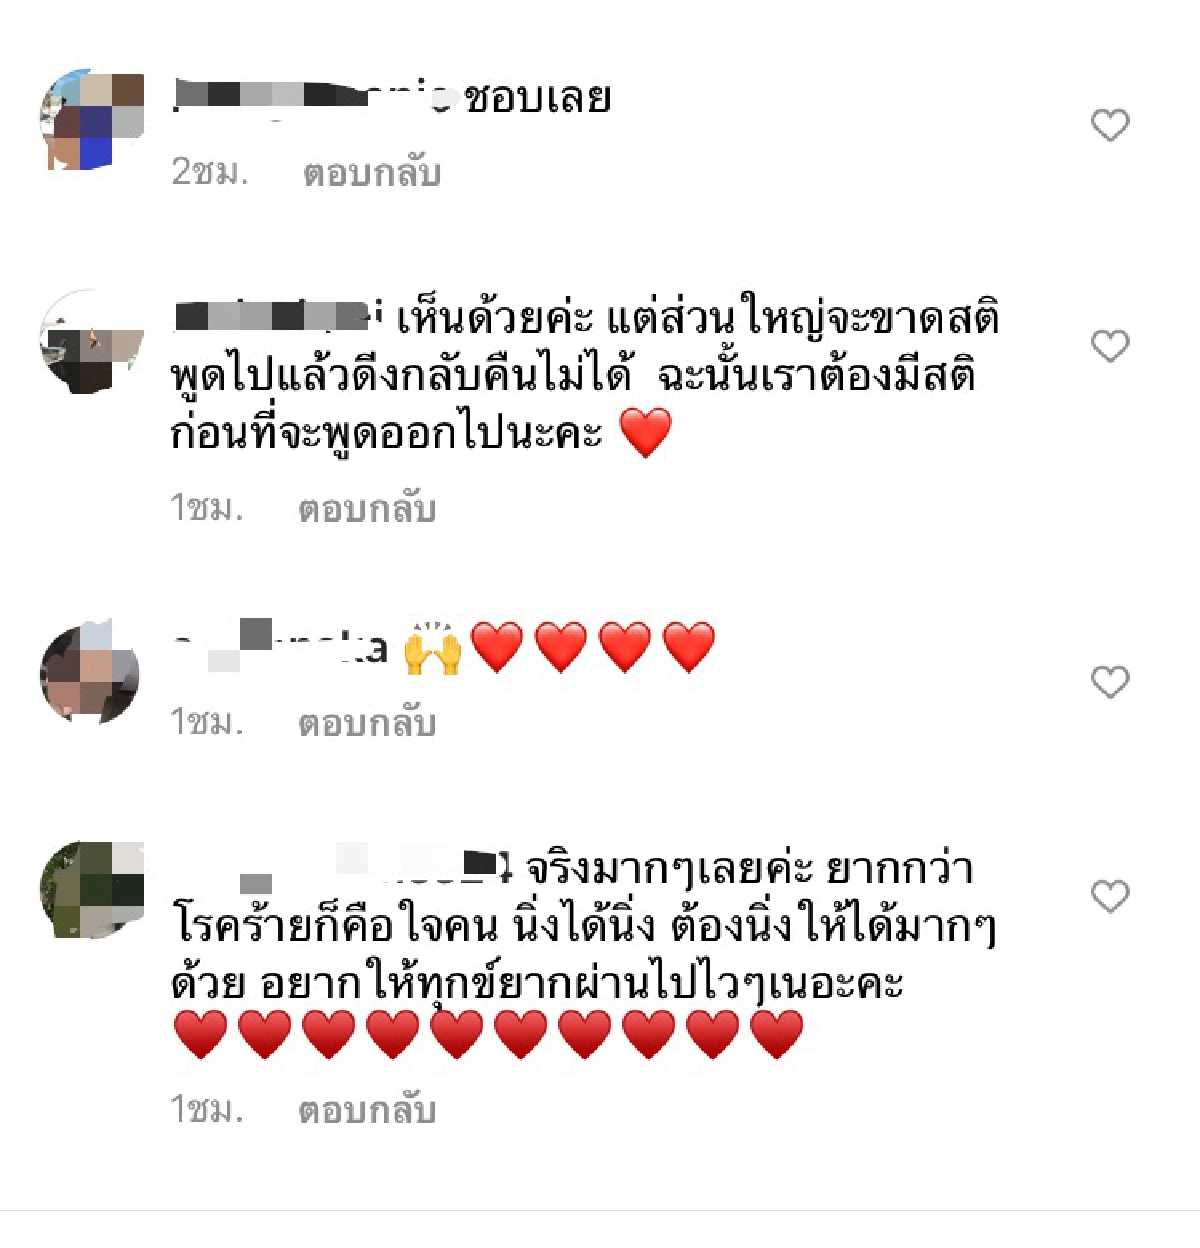
Task: View avatar of the raised-hands emoji commenter
Action: point(90,672)
